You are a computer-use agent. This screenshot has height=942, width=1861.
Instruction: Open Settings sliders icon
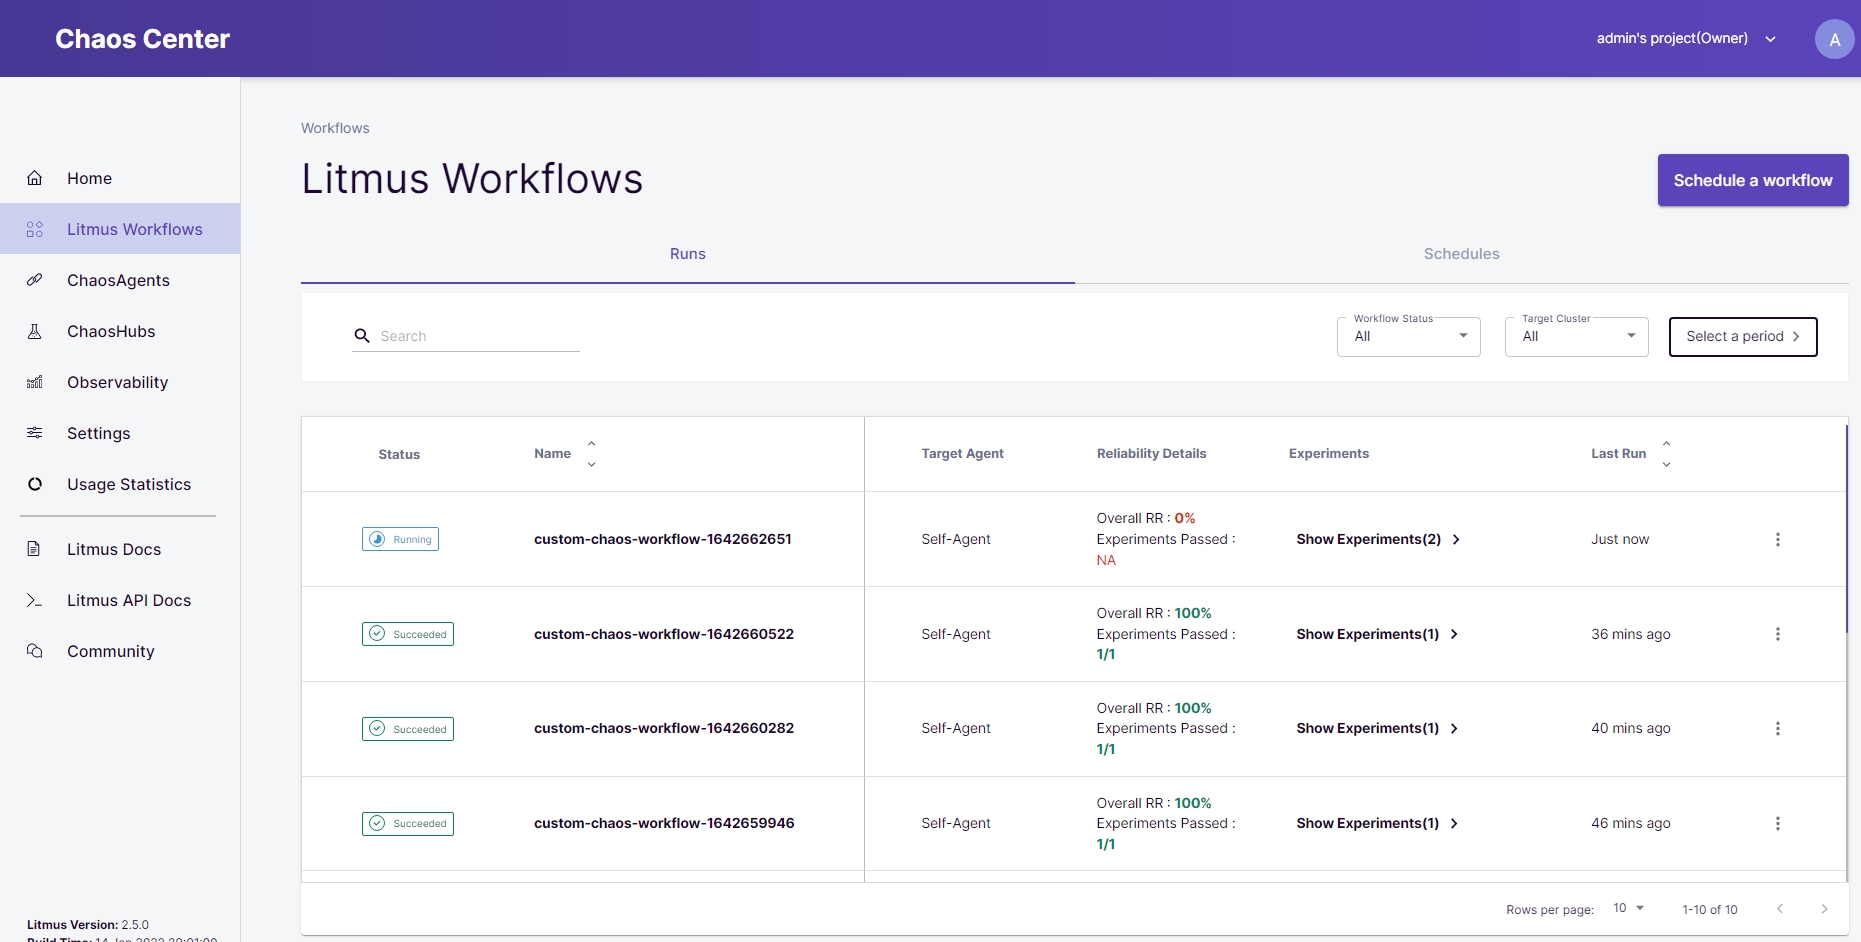point(35,433)
